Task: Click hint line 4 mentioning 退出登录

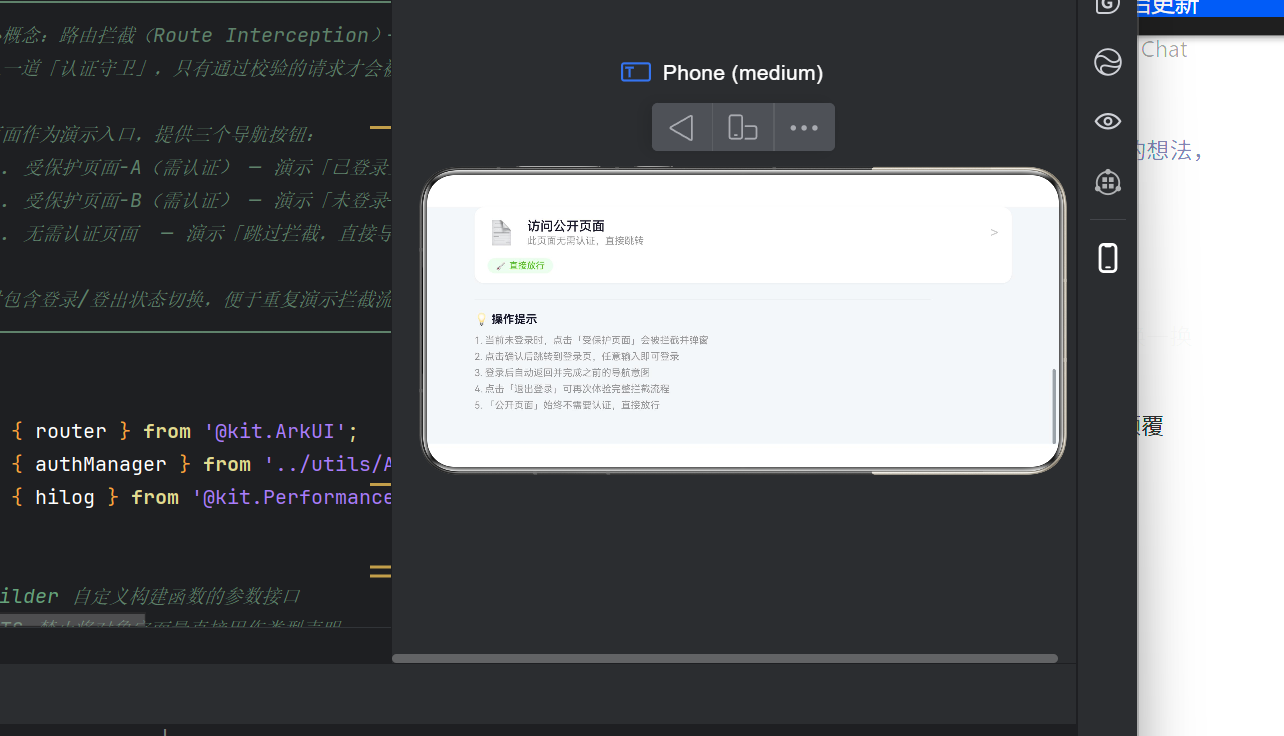Action: pyautogui.click(x=572, y=389)
